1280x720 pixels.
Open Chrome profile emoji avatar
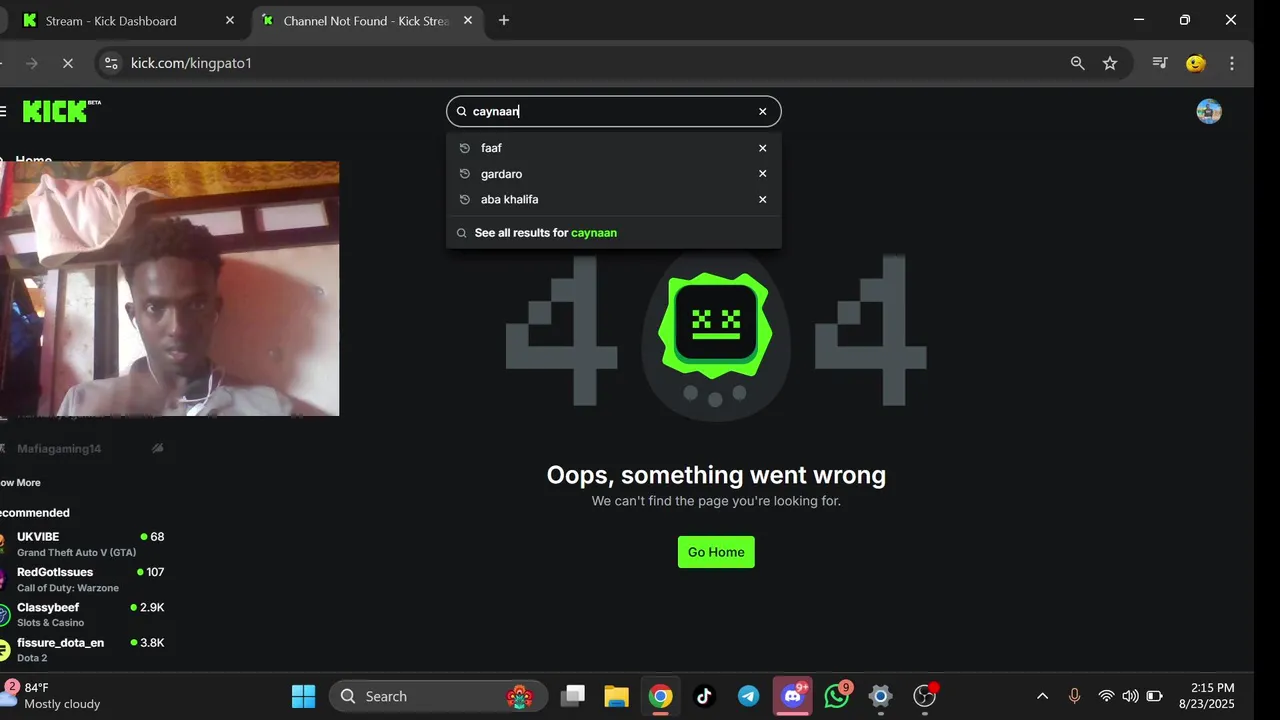1196,63
